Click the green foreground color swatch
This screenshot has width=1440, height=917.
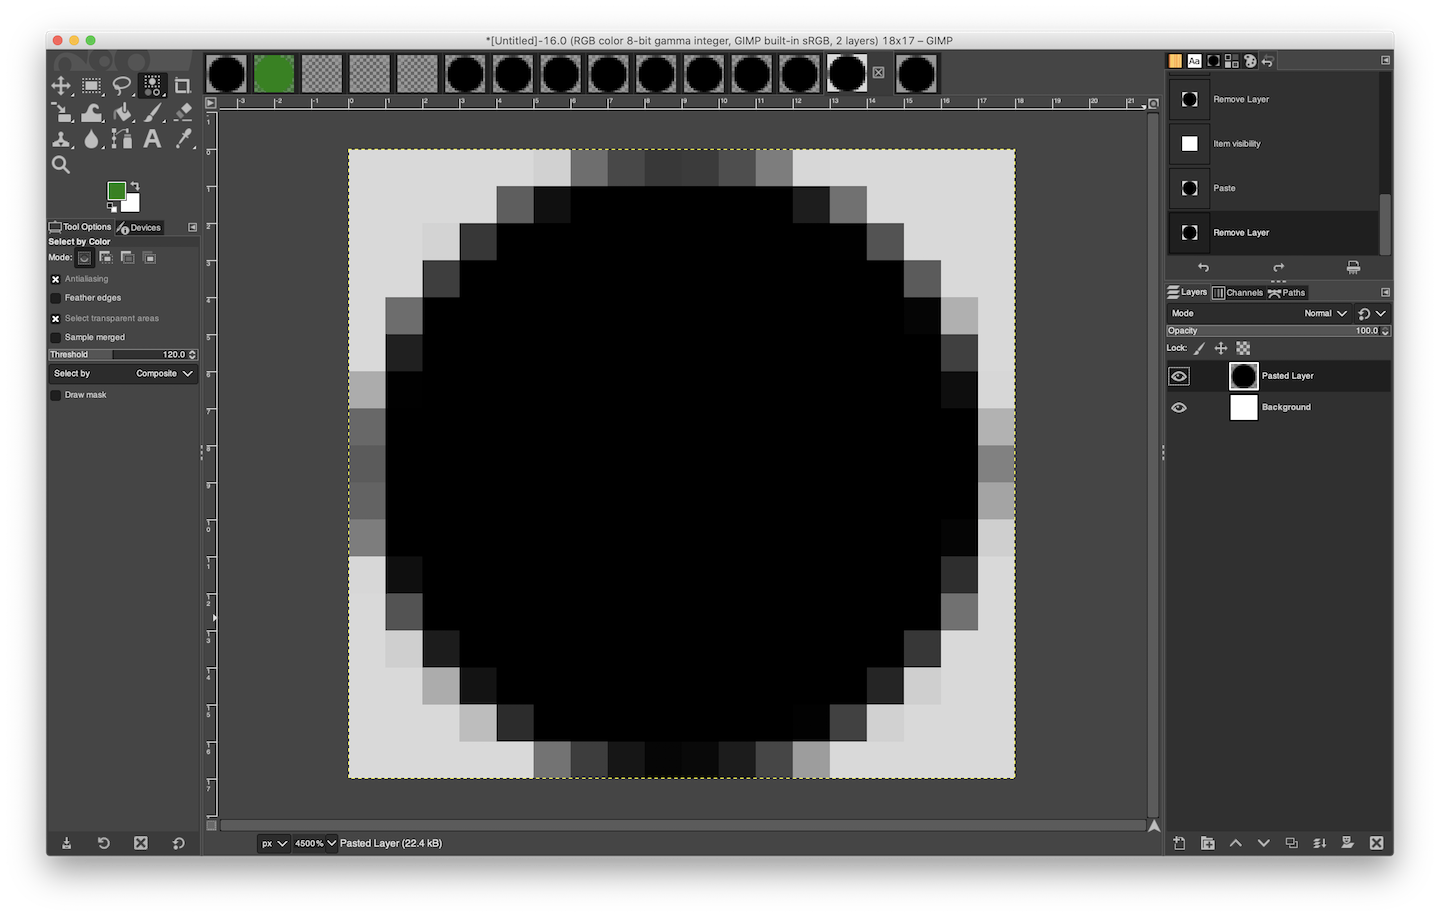point(117,191)
